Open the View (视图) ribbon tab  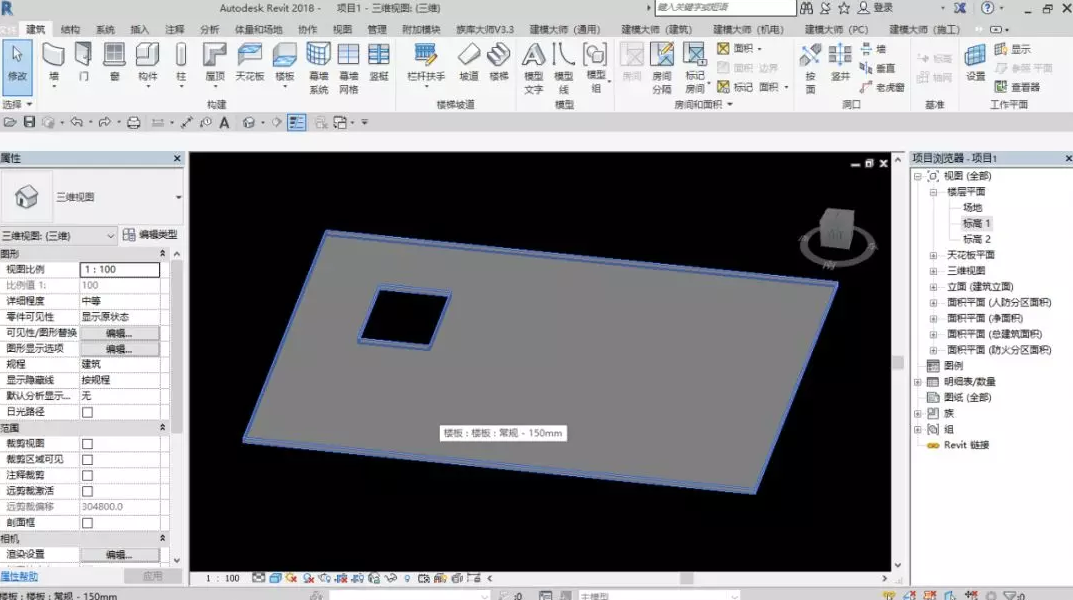click(x=342, y=29)
